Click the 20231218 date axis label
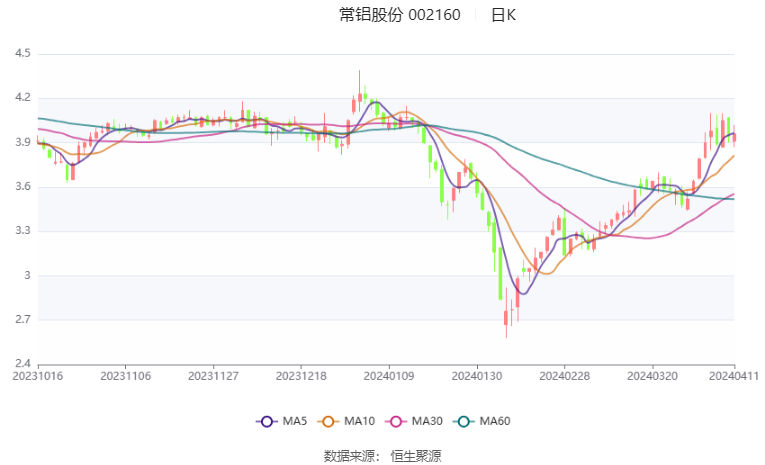 tap(301, 376)
